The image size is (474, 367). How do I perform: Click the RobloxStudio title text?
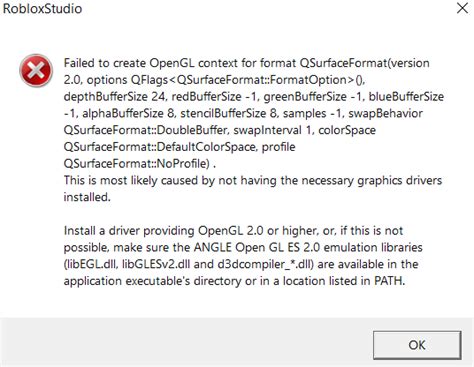[x=42, y=9]
